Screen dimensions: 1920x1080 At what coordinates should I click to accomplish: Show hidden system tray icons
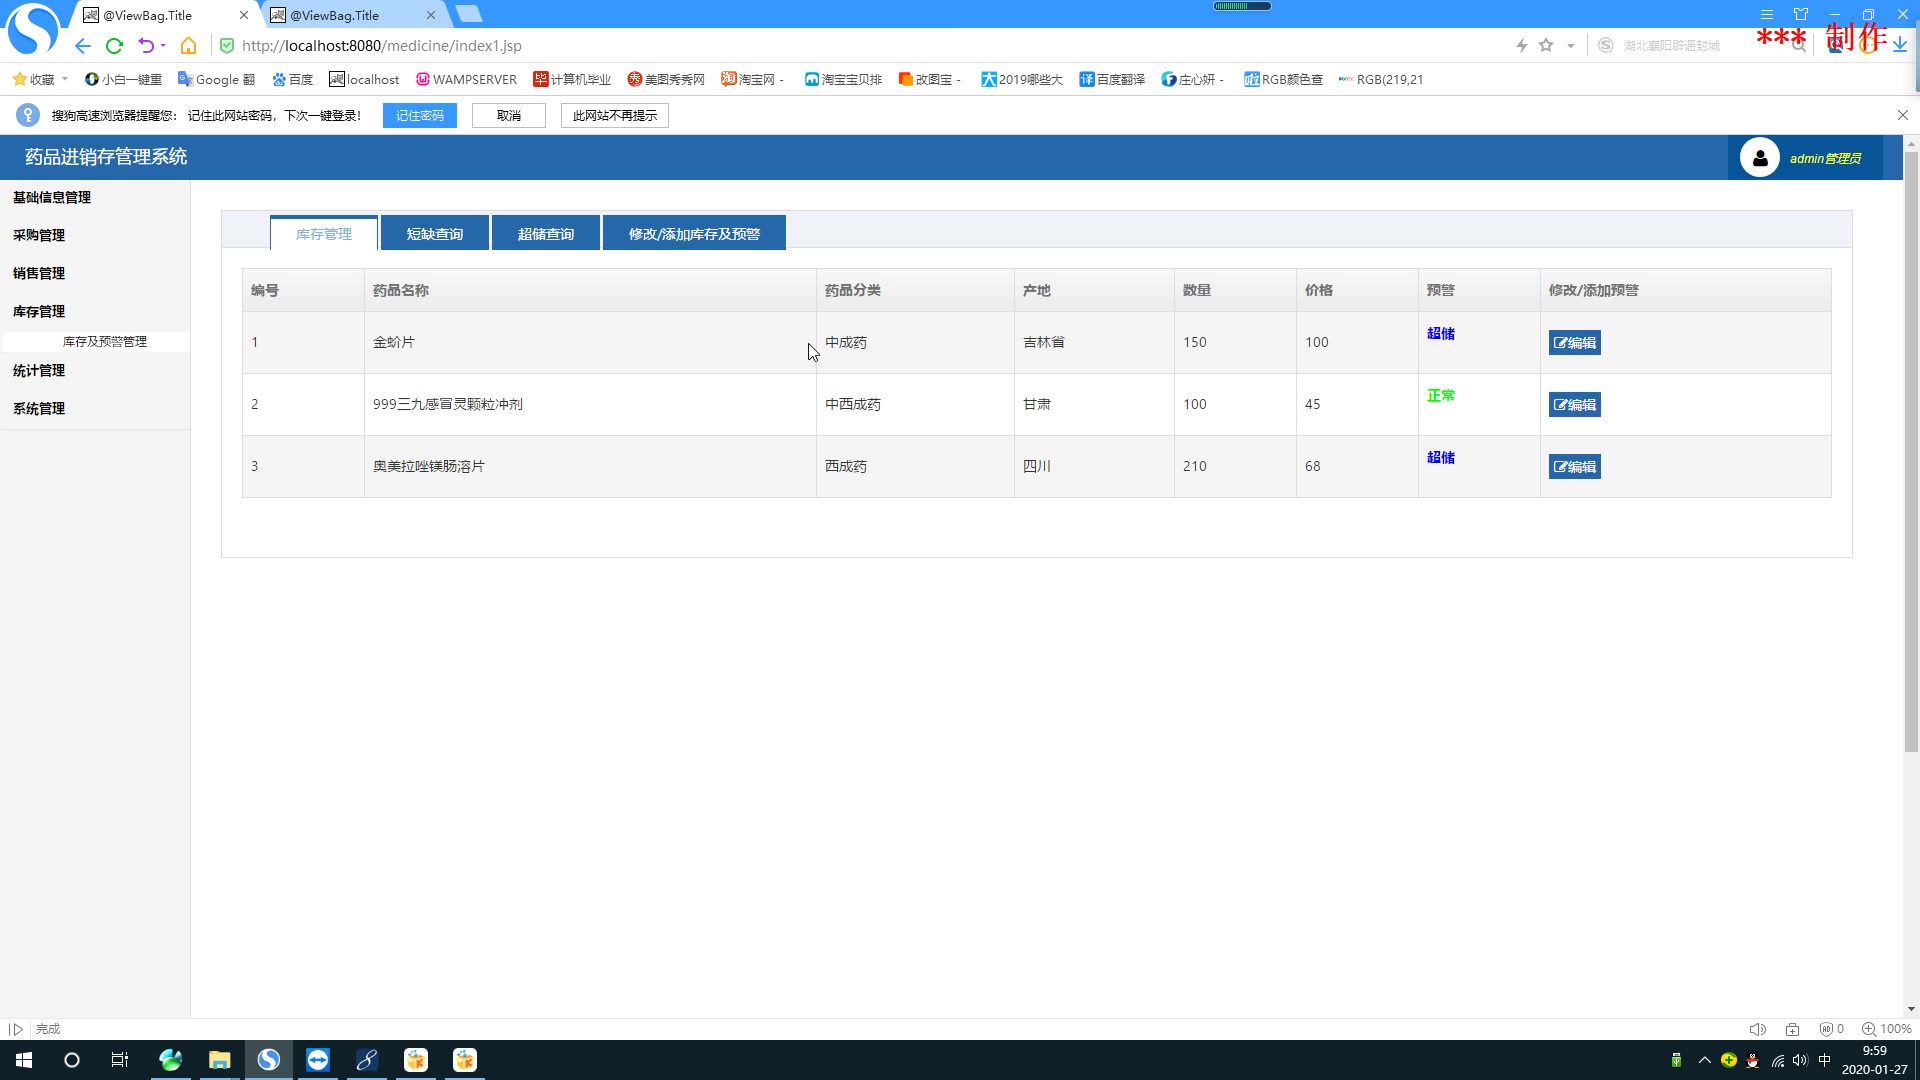(1705, 1061)
